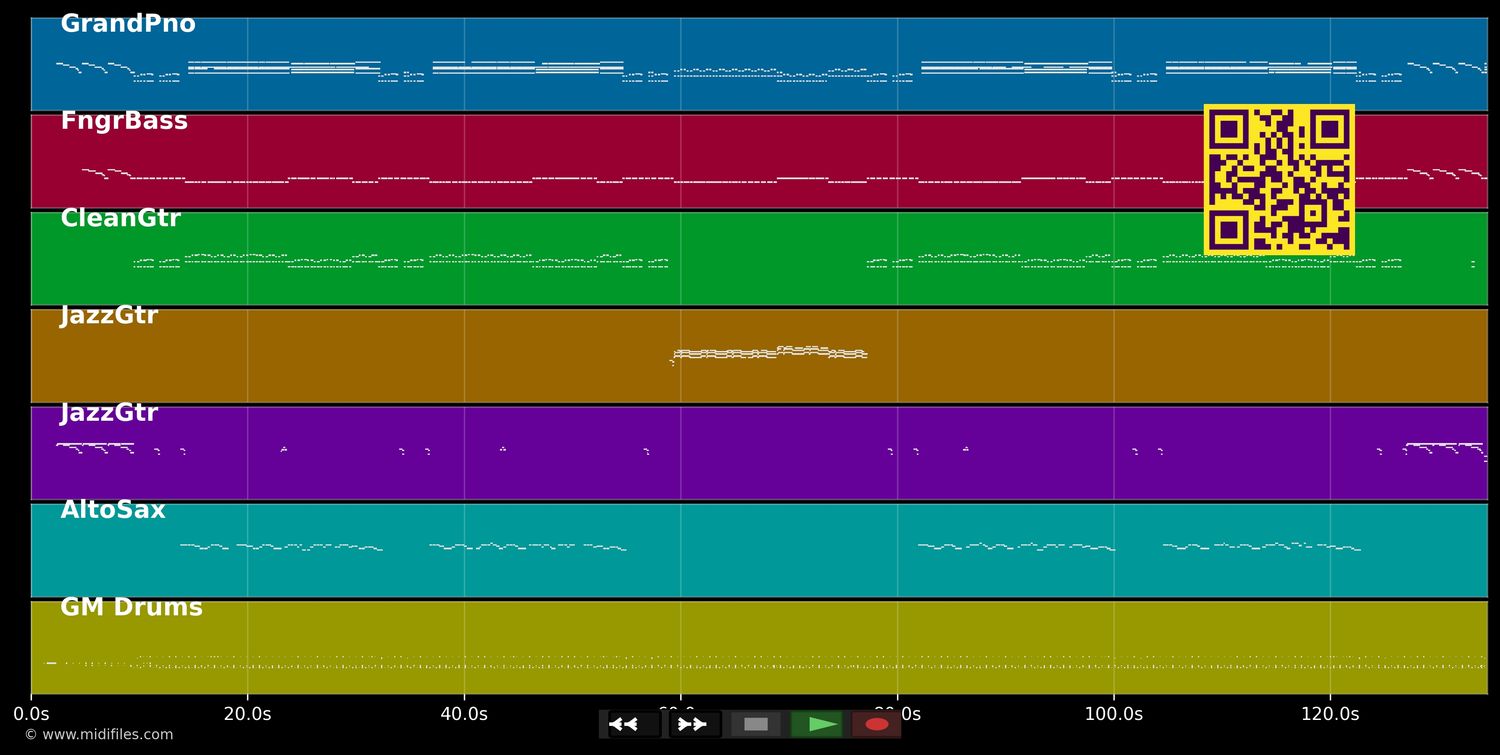Enable the upper JazzGtr track
This screenshot has width=1500, height=755.
[x=108, y=314]
